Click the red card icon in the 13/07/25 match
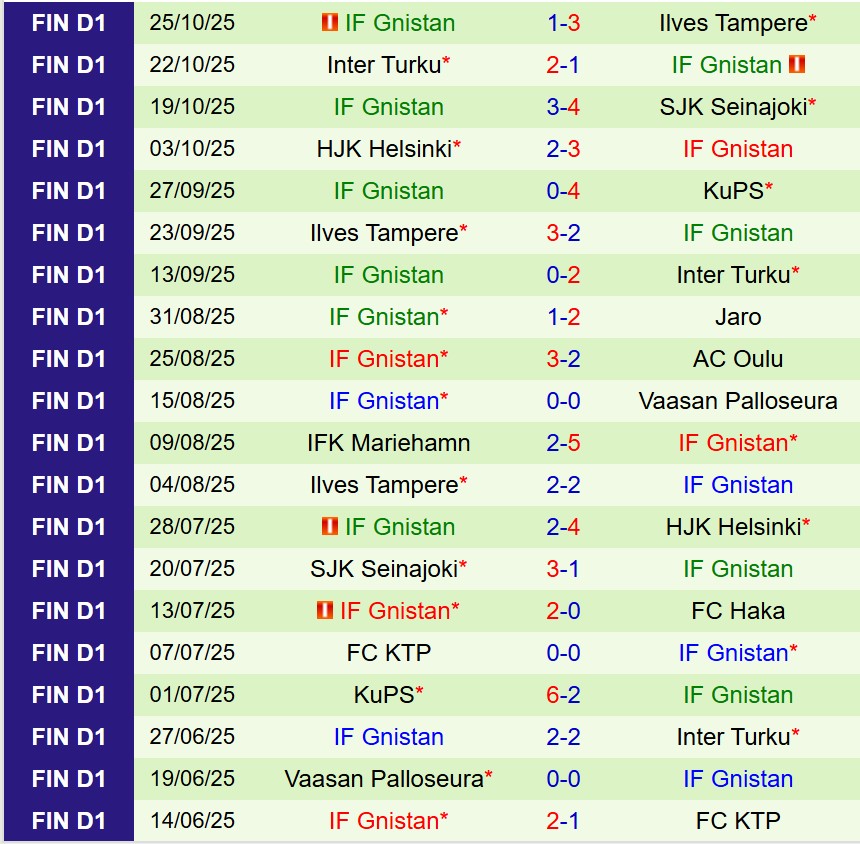Viewport: 860px width, 844px height. (324, 611)
